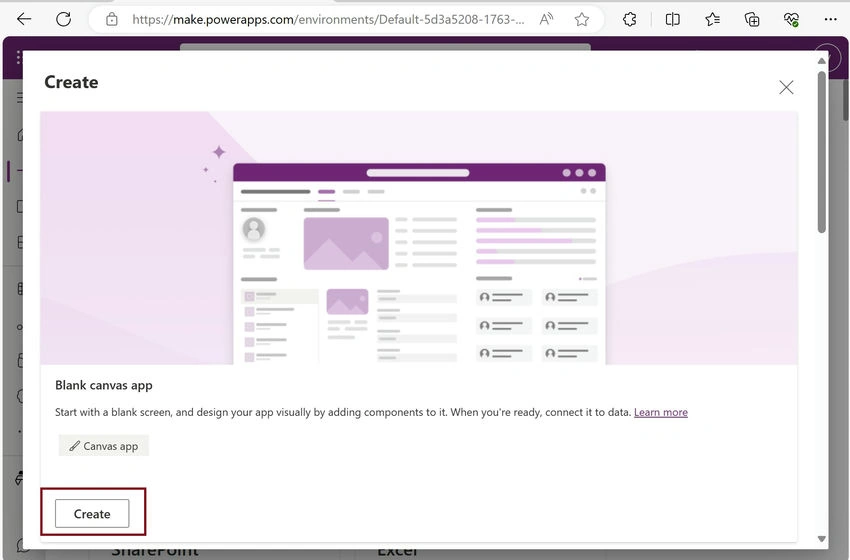Click the Canvas app tag
The height and width of the screenshot is (560, 850).
(104, 446)
